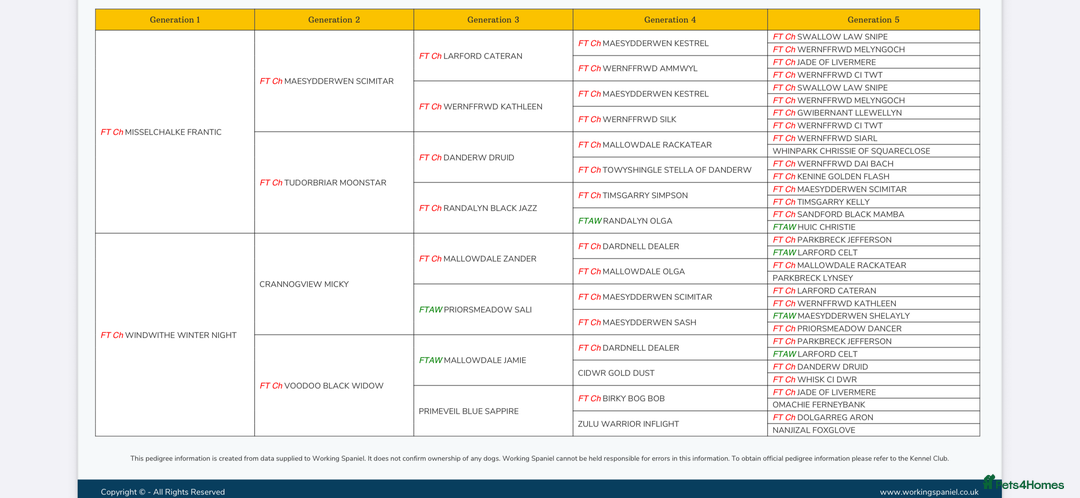Open NANJIZAL FOXGLOVE entry
The height and width of the screenshot is (498, 1080).
813,430
